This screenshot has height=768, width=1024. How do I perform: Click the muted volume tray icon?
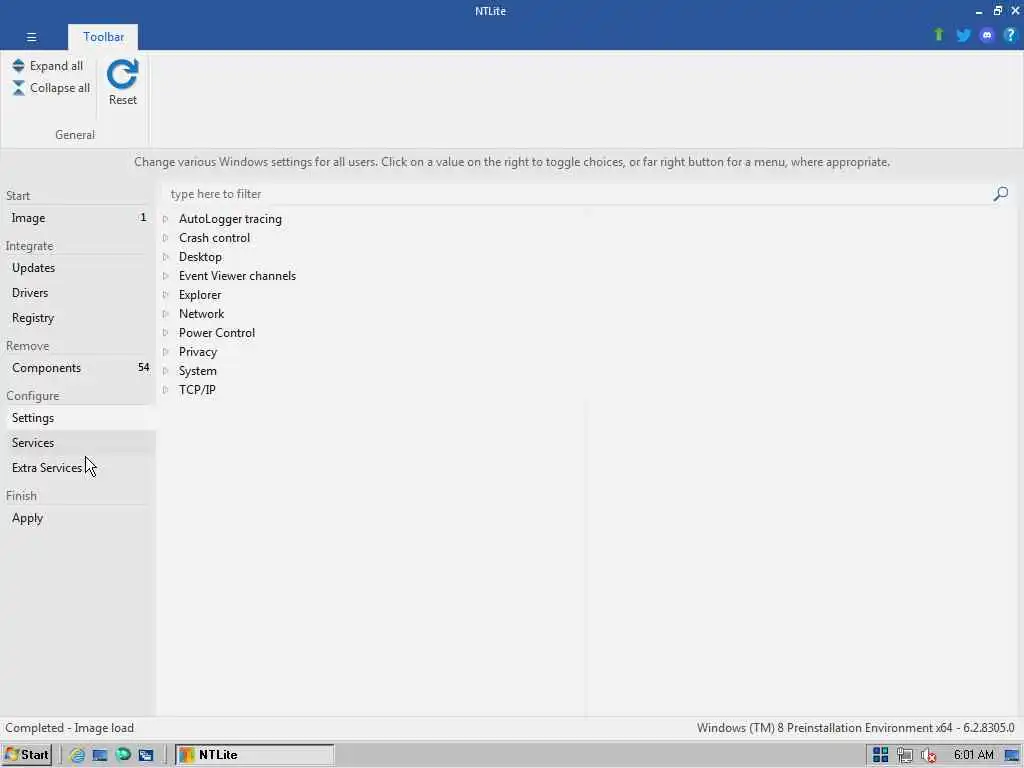pos(928,756)
